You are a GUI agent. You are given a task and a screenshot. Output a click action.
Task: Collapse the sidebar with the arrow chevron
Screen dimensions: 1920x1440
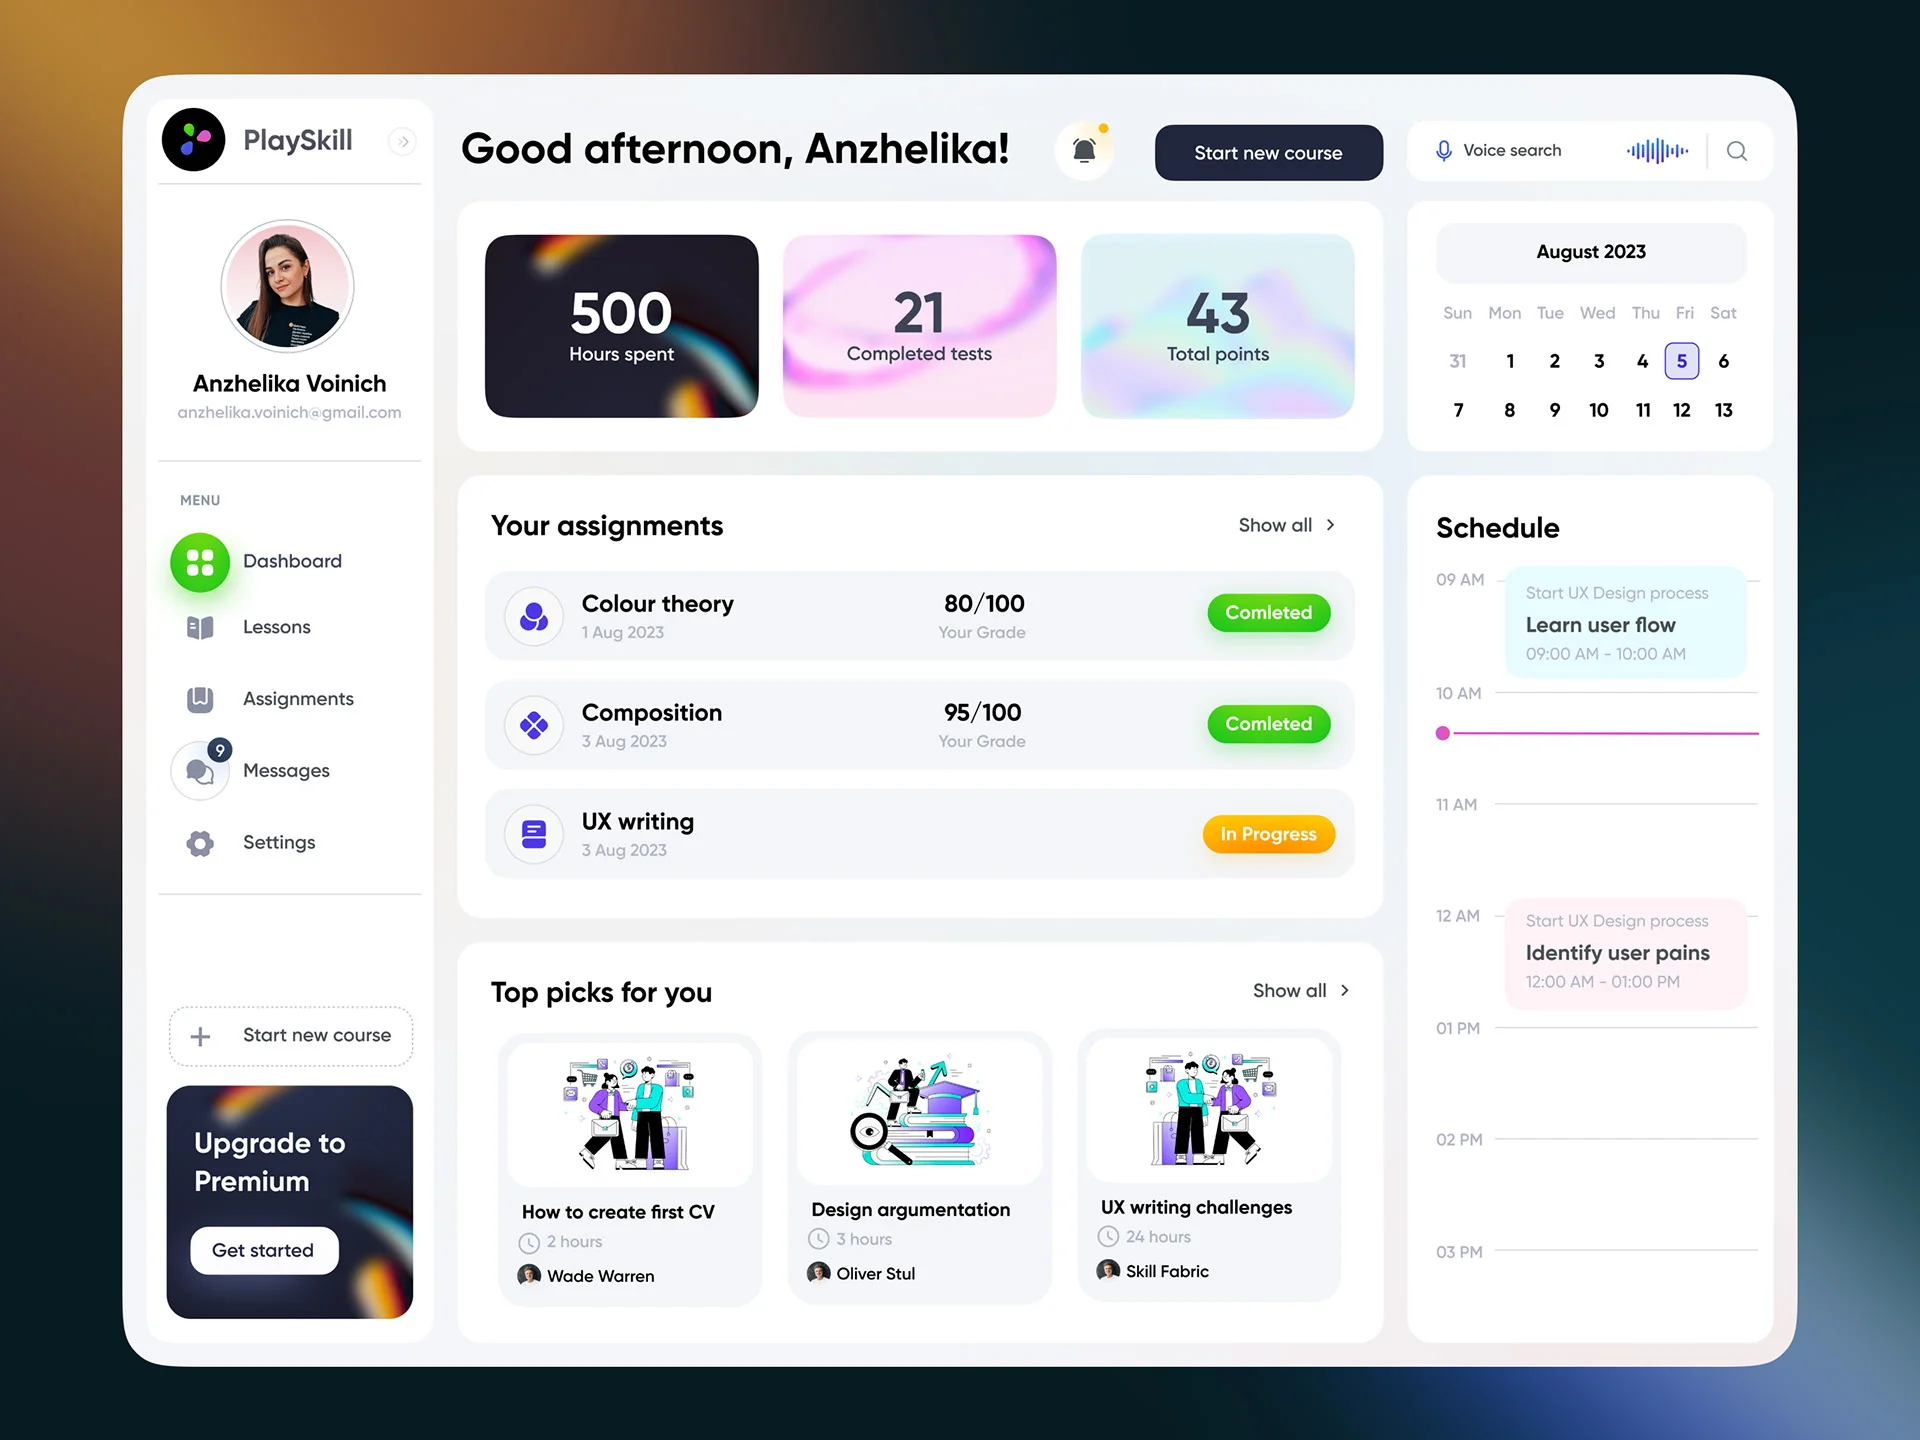click(x=403, y=141)
